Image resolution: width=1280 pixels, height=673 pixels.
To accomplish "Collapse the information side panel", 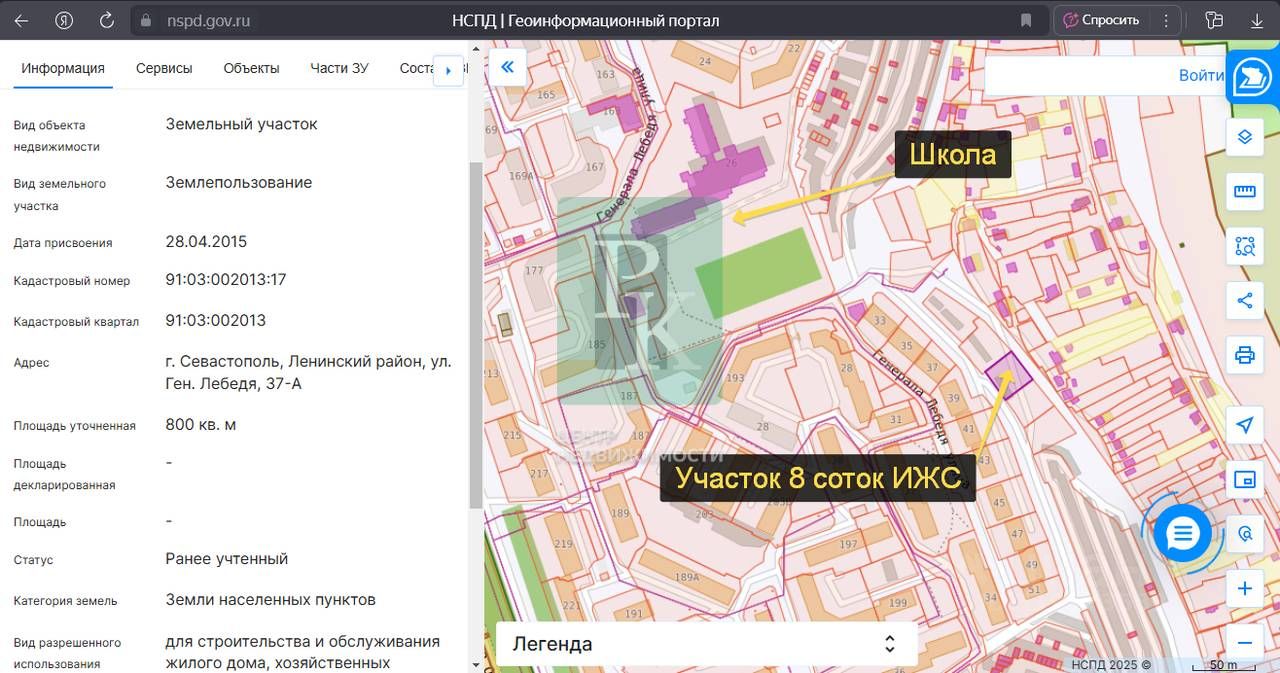I will [x=507, y=67].
